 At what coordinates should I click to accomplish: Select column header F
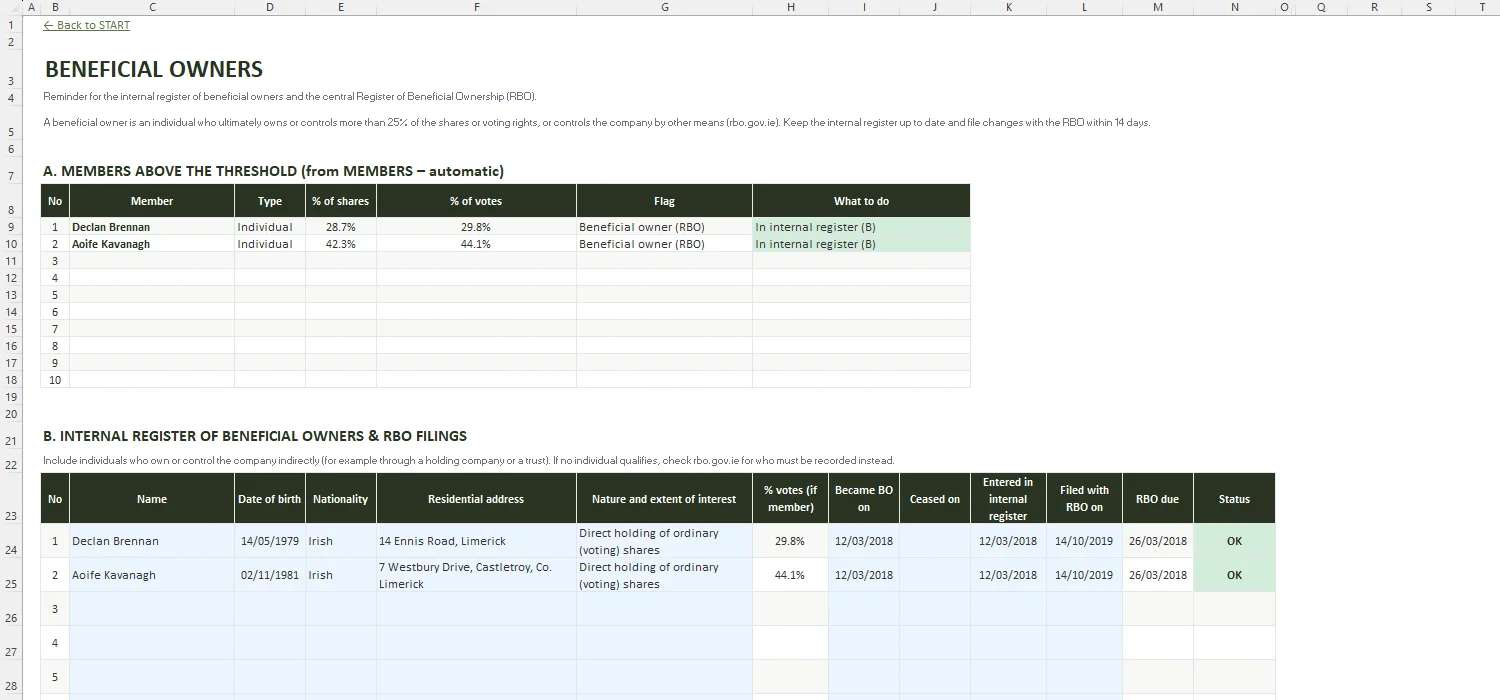click(x=476, y=7)
